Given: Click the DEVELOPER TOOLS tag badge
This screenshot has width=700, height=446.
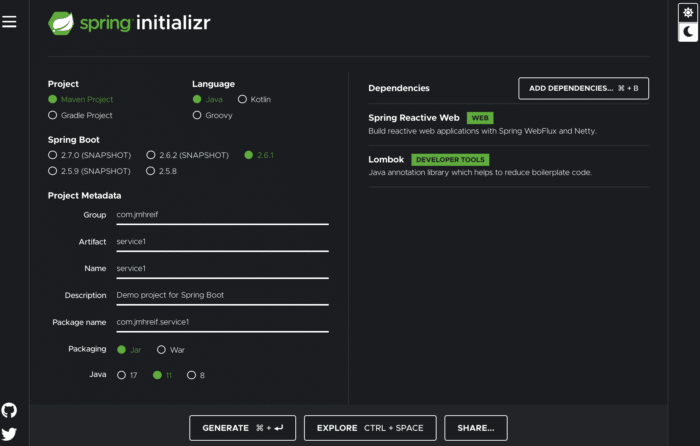Looking at the screenshot, I should [450, 159].
